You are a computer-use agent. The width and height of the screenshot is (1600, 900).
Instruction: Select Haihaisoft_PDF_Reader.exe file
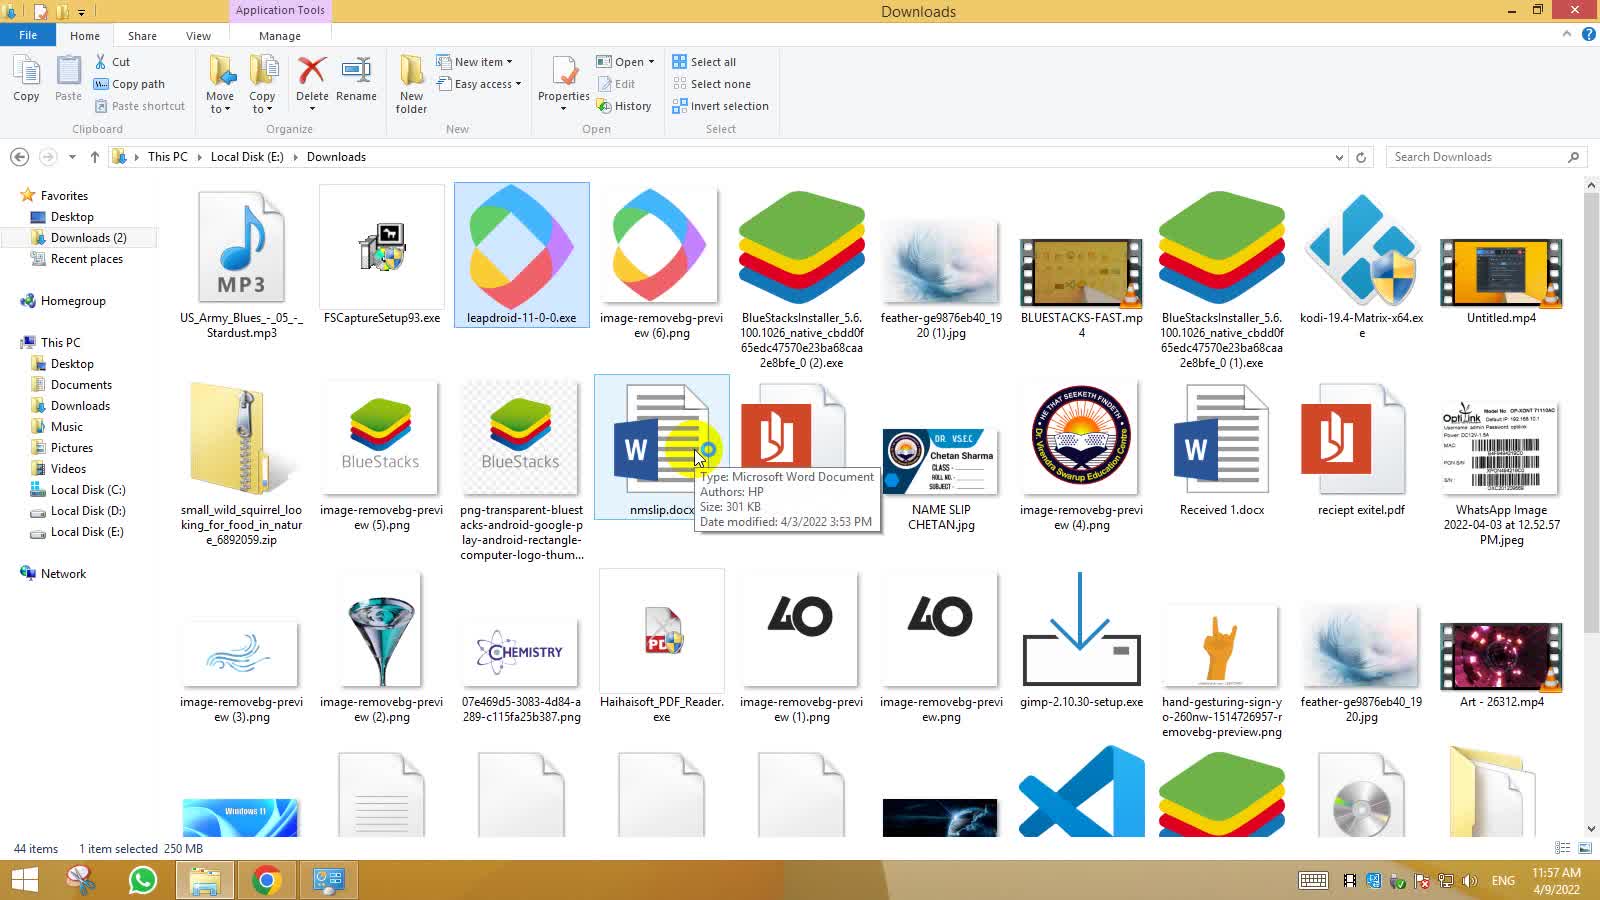[661, 647]
